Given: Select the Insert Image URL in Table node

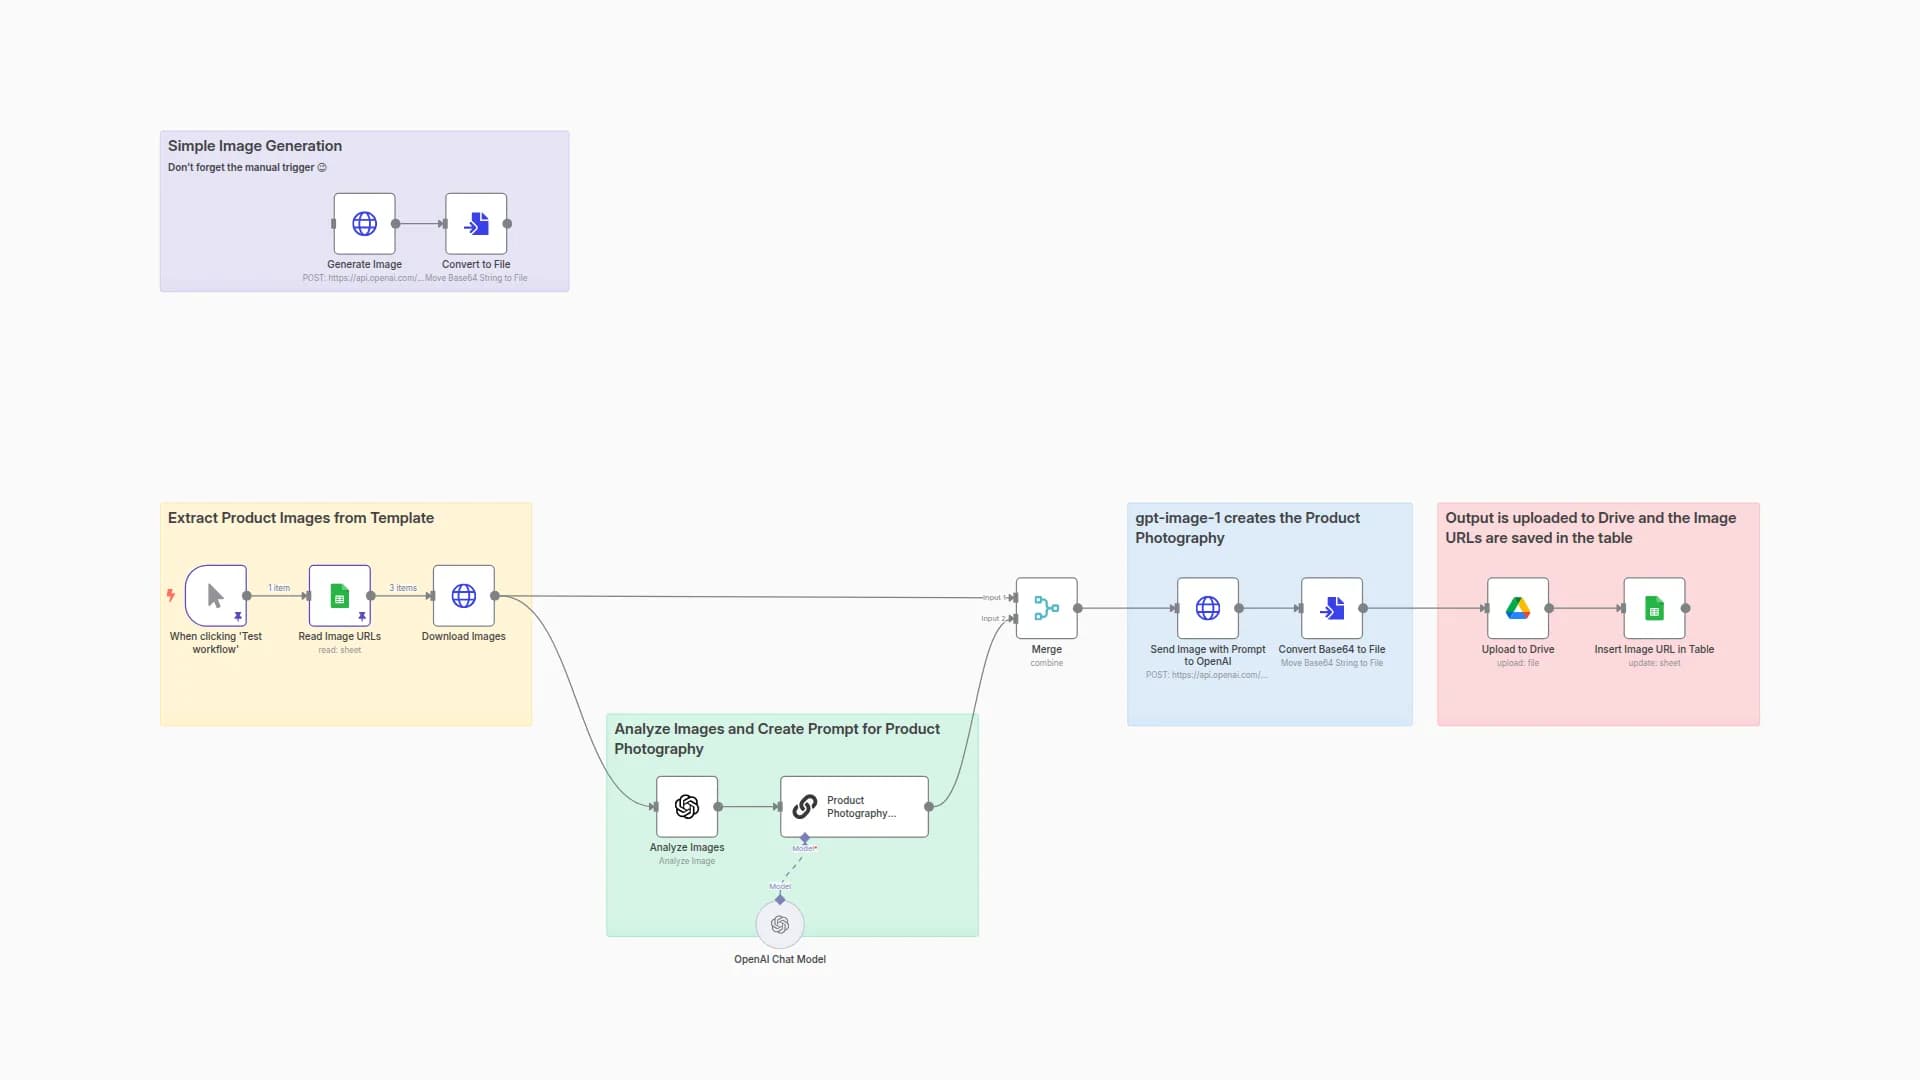Looking at the screenshot, I should 1654,608.
